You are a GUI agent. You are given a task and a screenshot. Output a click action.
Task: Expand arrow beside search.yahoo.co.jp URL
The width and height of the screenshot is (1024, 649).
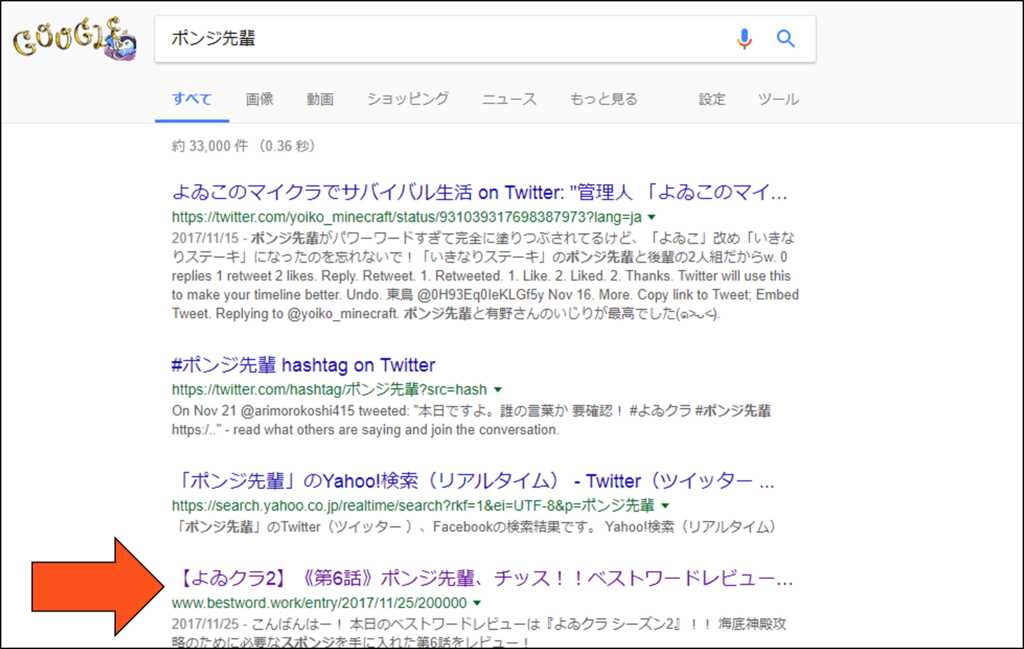pos(665,506)
